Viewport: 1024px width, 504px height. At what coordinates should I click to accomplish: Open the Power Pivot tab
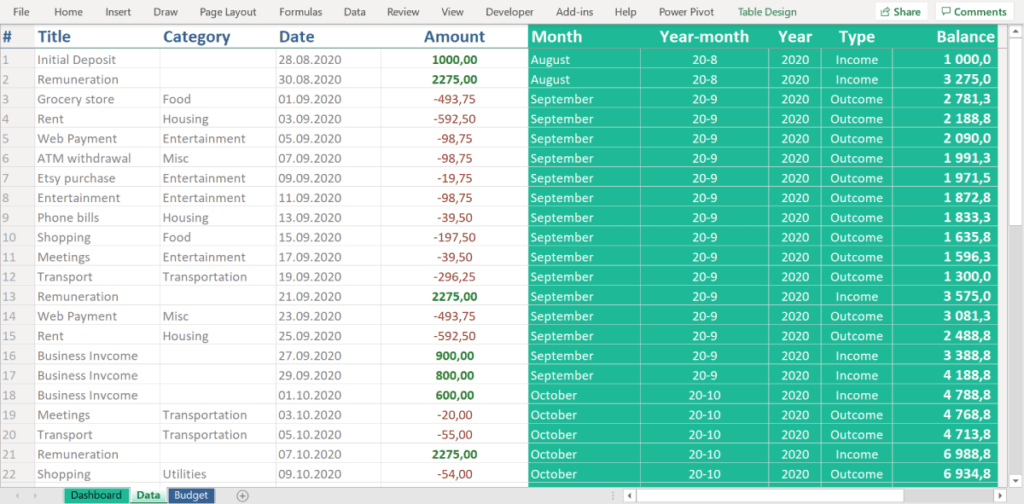tap(686, 12)
